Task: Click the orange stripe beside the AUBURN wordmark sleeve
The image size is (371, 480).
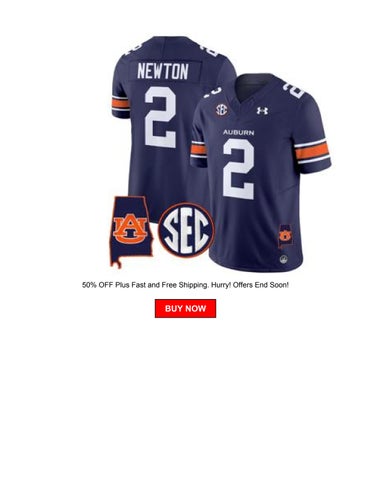Action: point(198,149)
